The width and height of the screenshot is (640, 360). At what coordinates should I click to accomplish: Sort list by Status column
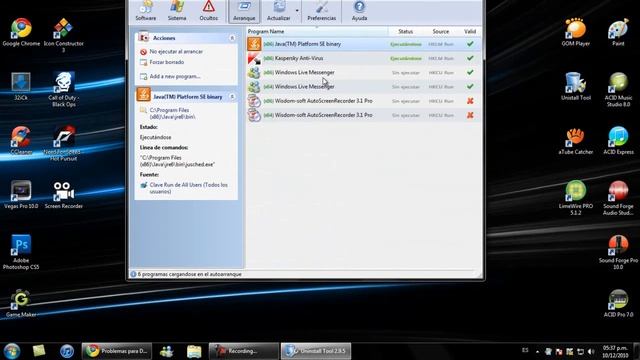pyautogui.click(x=405, y=31)
